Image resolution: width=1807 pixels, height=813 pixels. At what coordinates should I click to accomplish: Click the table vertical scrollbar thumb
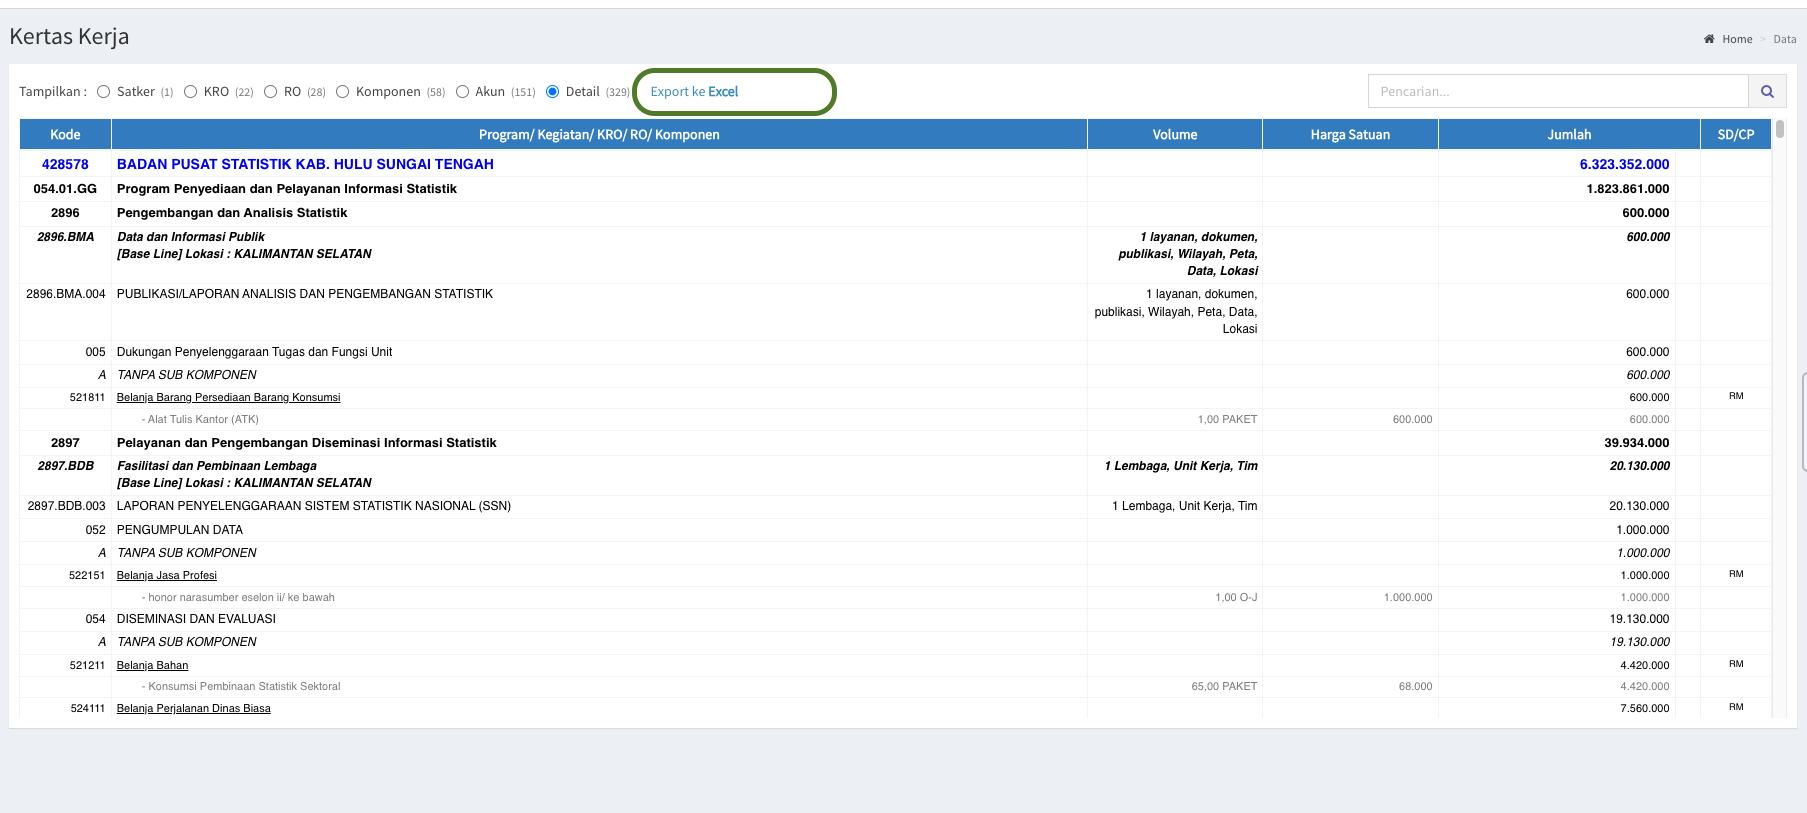[1779, 129]
